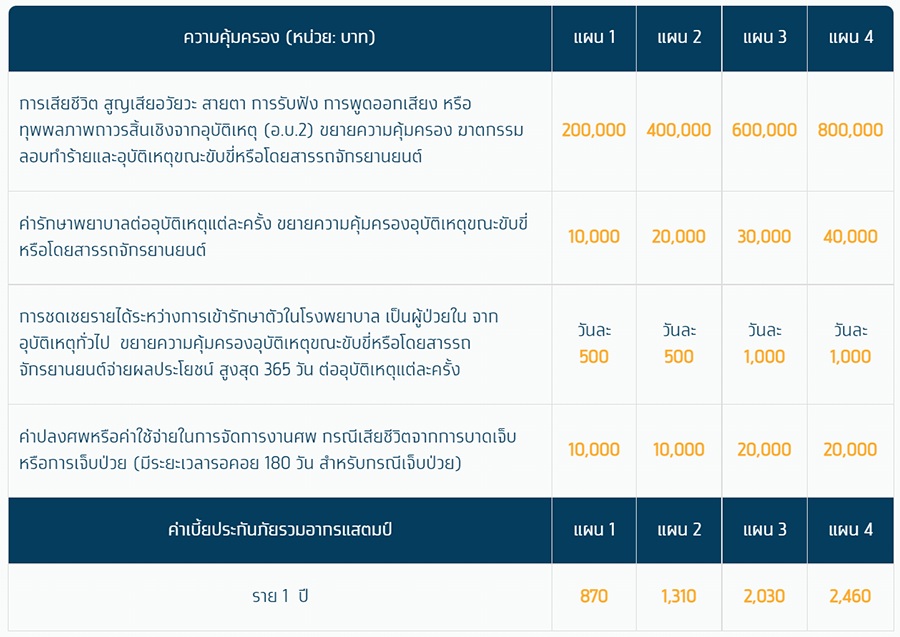Click the 2,460 premium price

[x=850, y=596]
